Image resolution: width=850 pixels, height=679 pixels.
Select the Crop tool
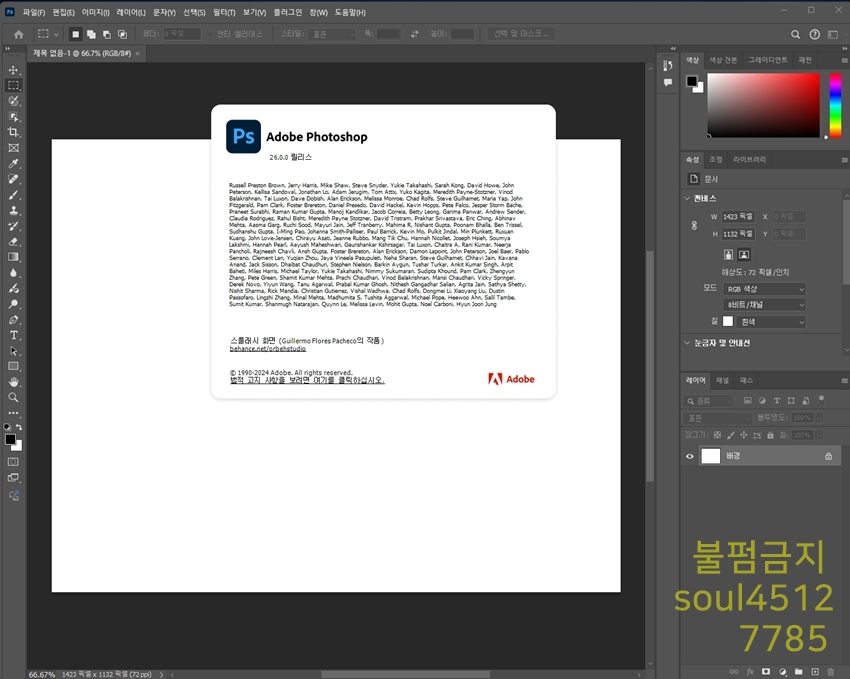click(x=14, y=132)
